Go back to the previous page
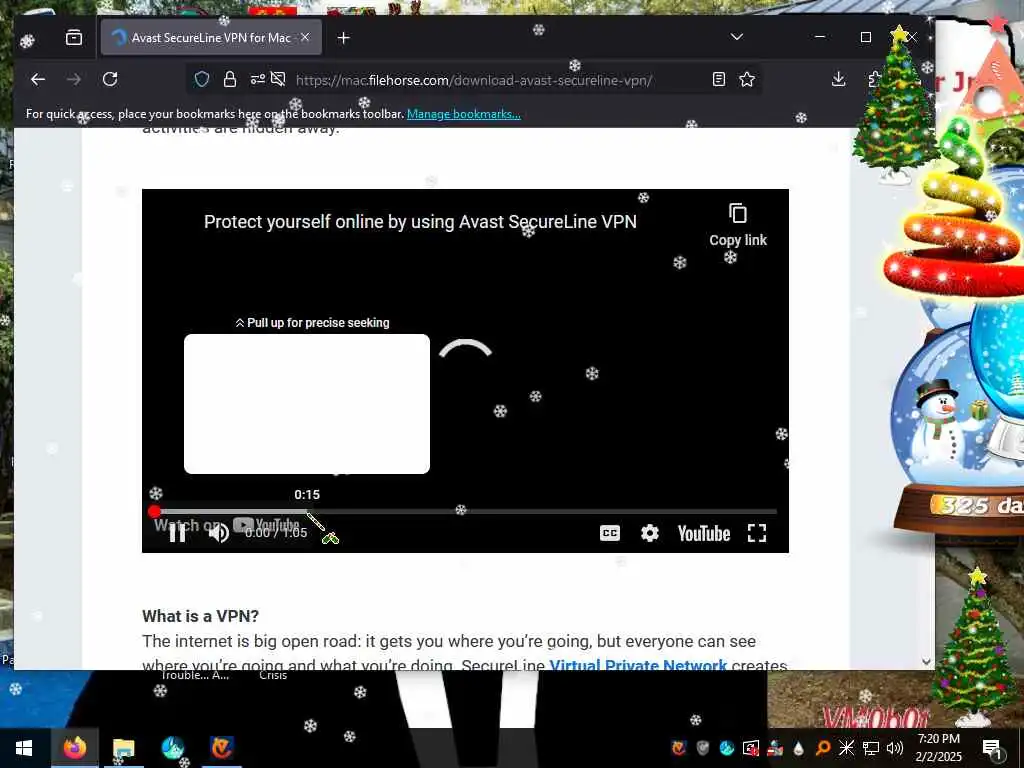 [38, 80]
